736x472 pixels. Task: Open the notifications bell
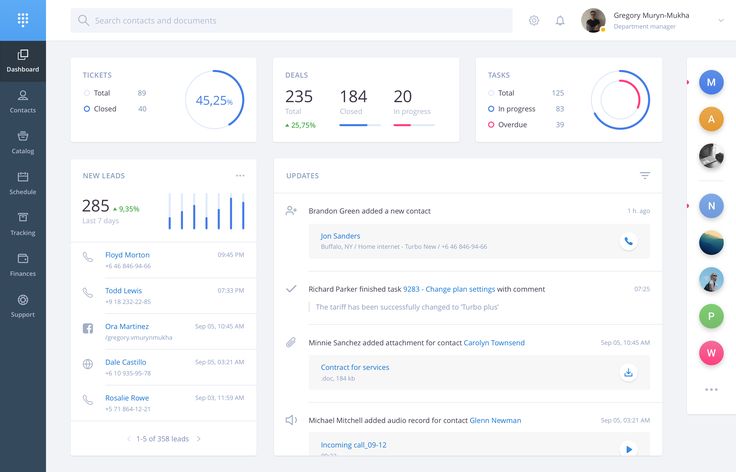(560, 20)
